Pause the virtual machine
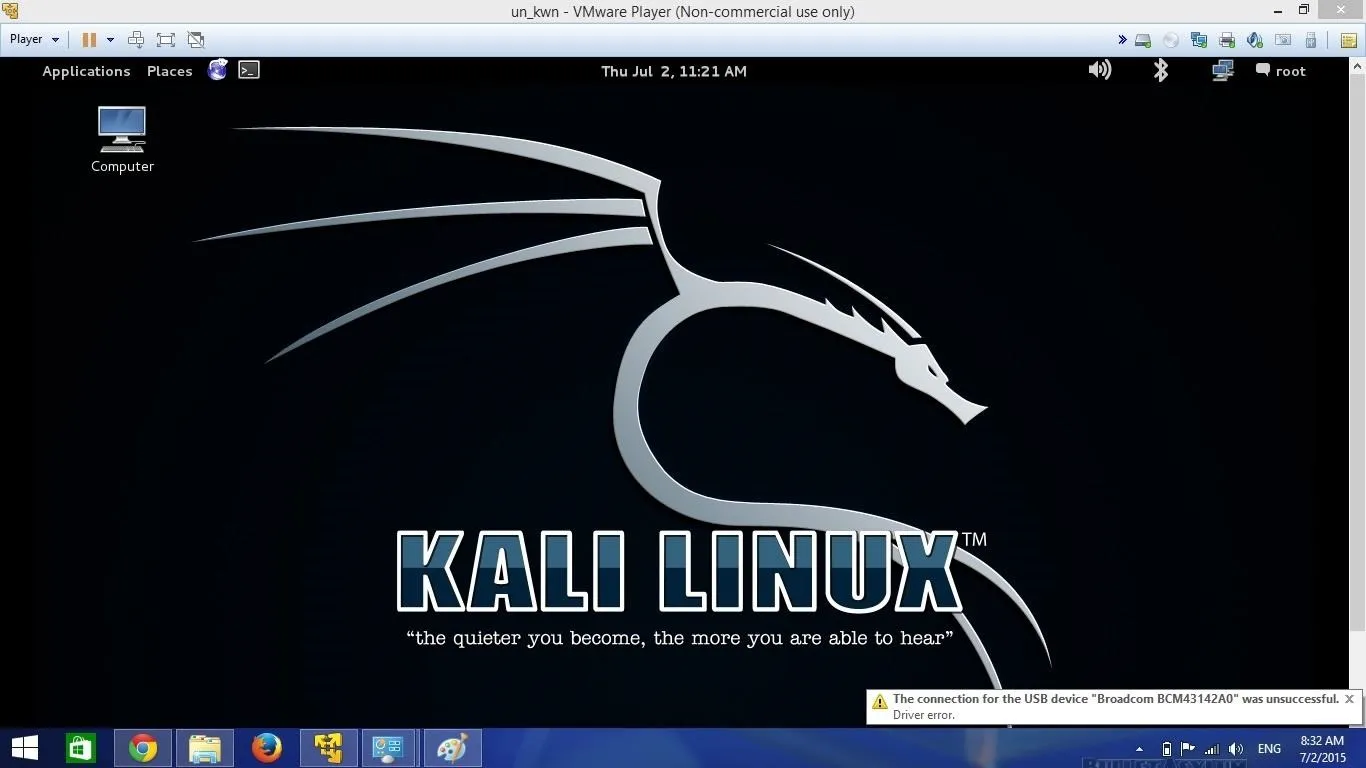The image size is (1366, 768). click(x=89, y=40)
